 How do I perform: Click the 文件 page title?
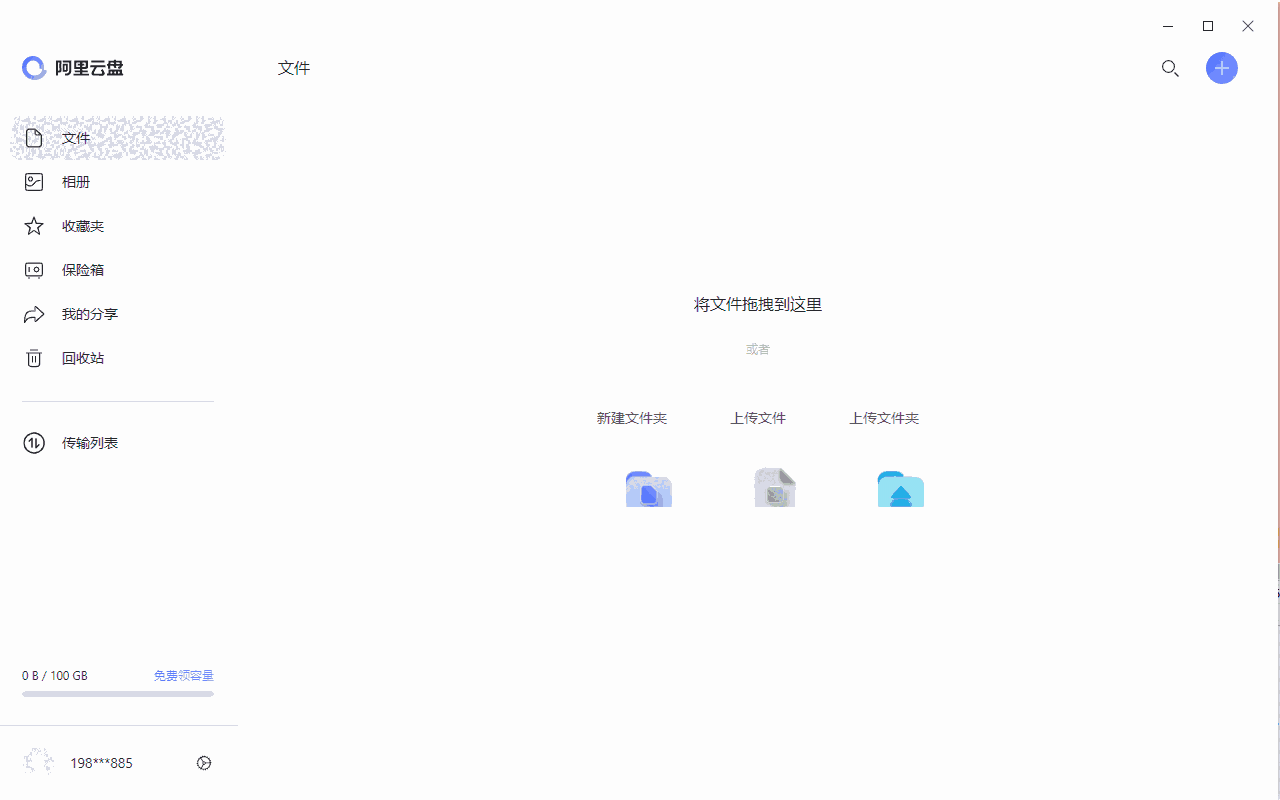(293, 67)
